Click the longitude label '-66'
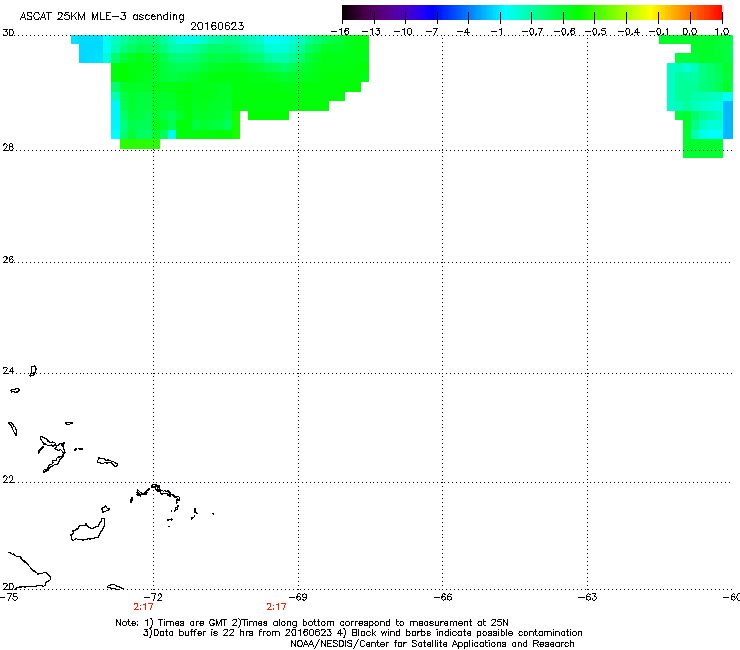Image resolution: width=740 pixels, height=650 pixels. pos(443,597)
